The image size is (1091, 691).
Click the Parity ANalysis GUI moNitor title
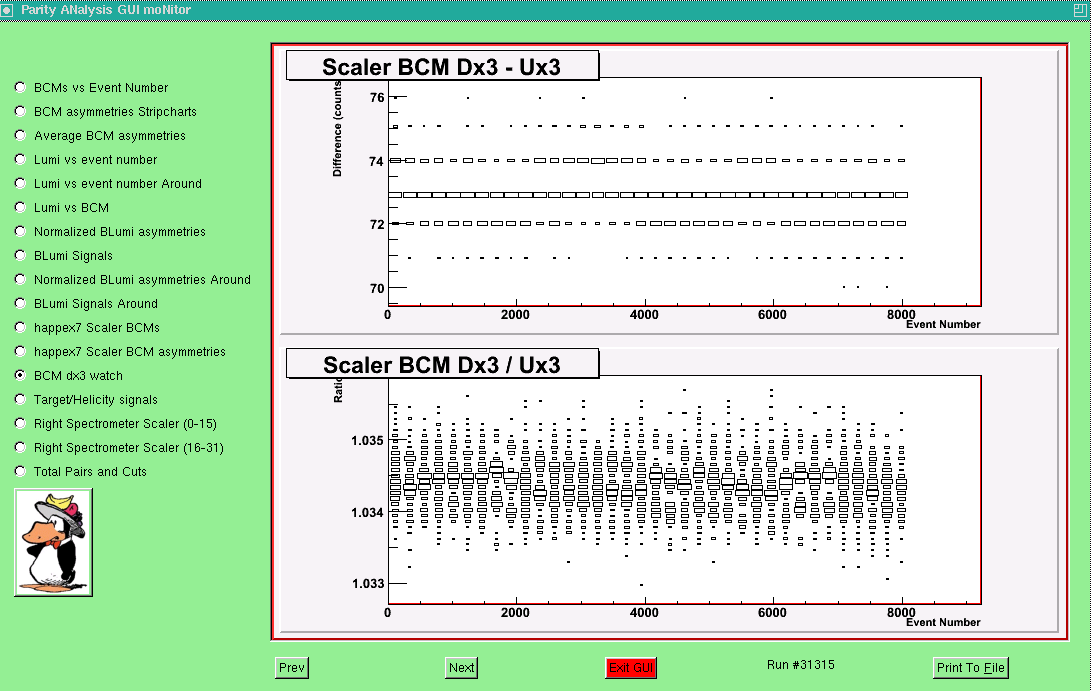[x=106, y=10]
